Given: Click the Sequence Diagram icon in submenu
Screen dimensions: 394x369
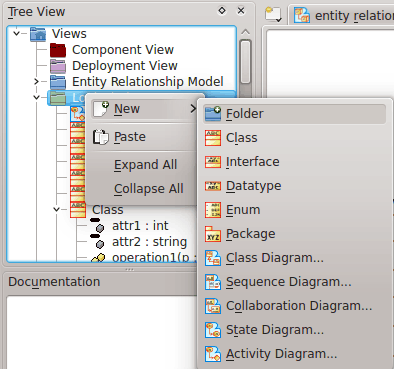Looking at the screenshot, I should (x=213, y=282).
